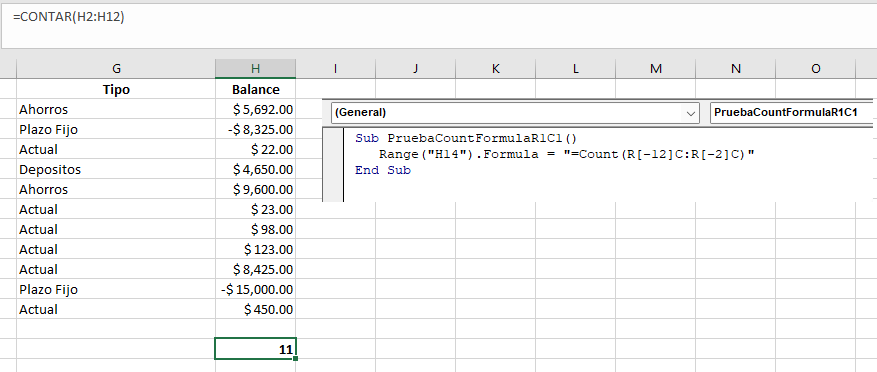Open the (General) object dropdown

pos(515,112)
